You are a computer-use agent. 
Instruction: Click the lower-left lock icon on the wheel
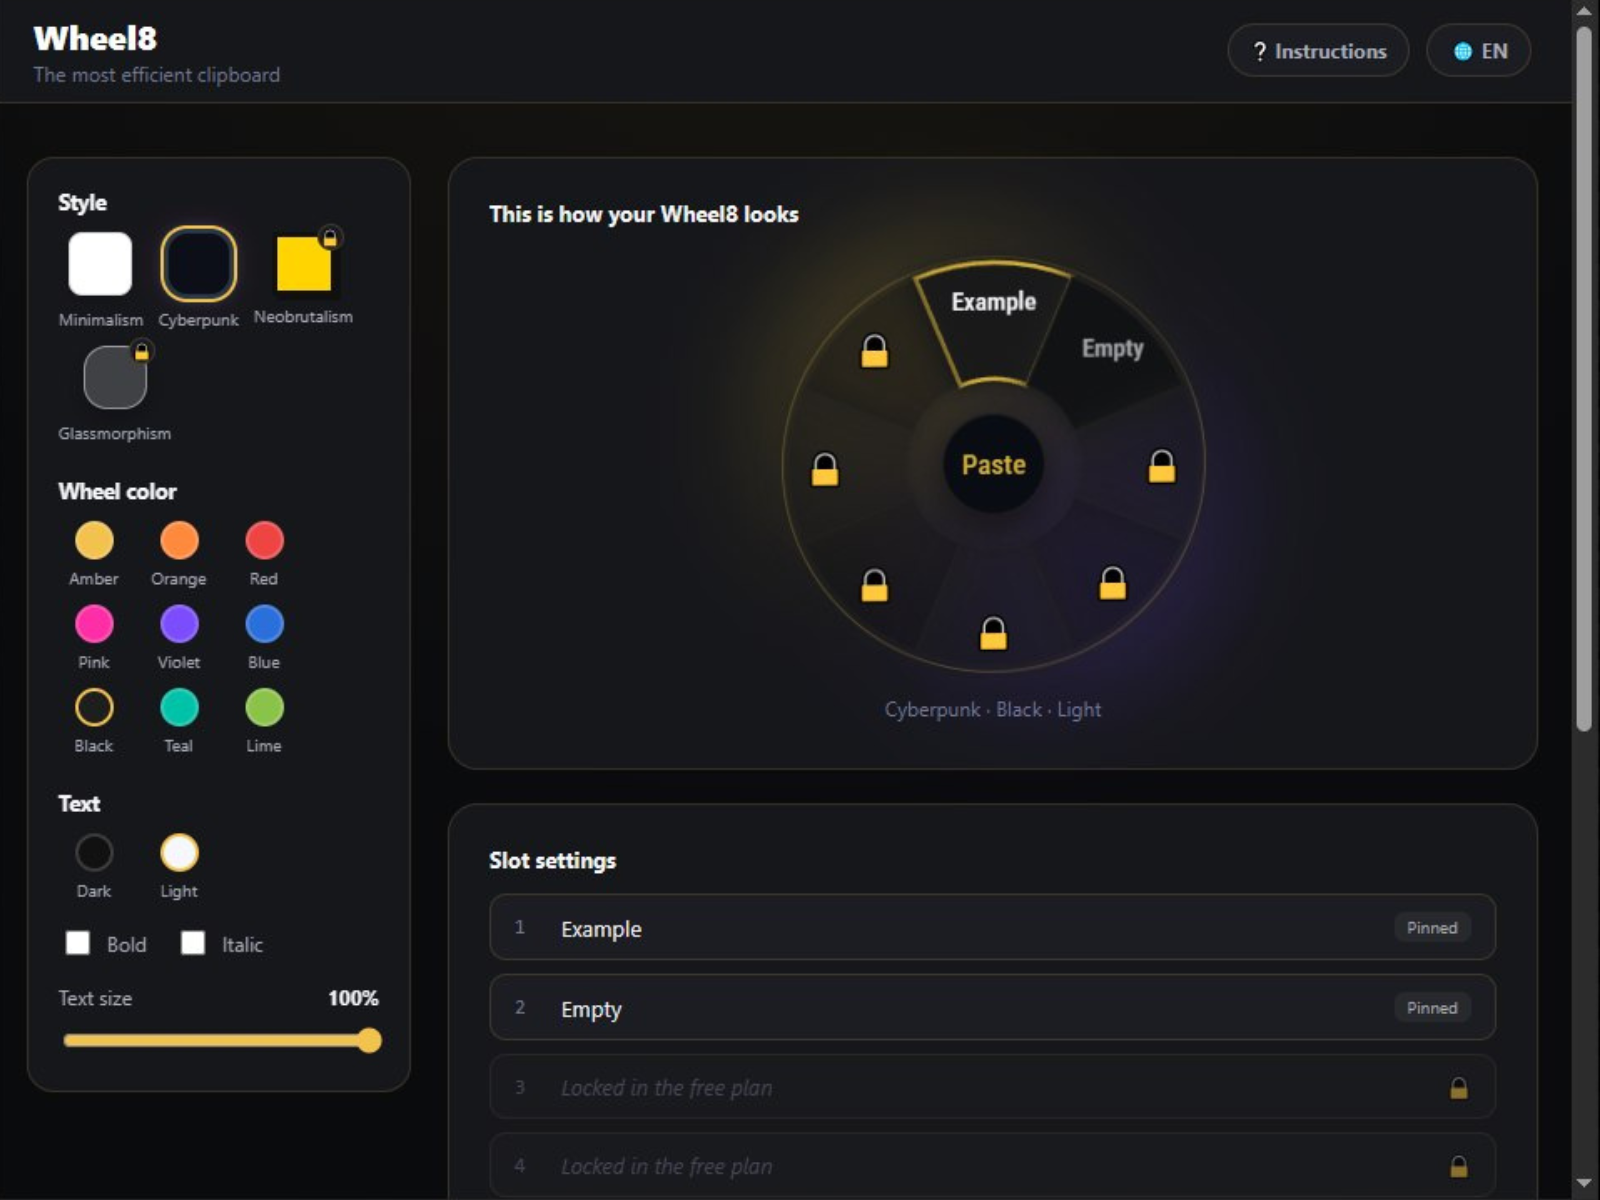tap(874, 585)
